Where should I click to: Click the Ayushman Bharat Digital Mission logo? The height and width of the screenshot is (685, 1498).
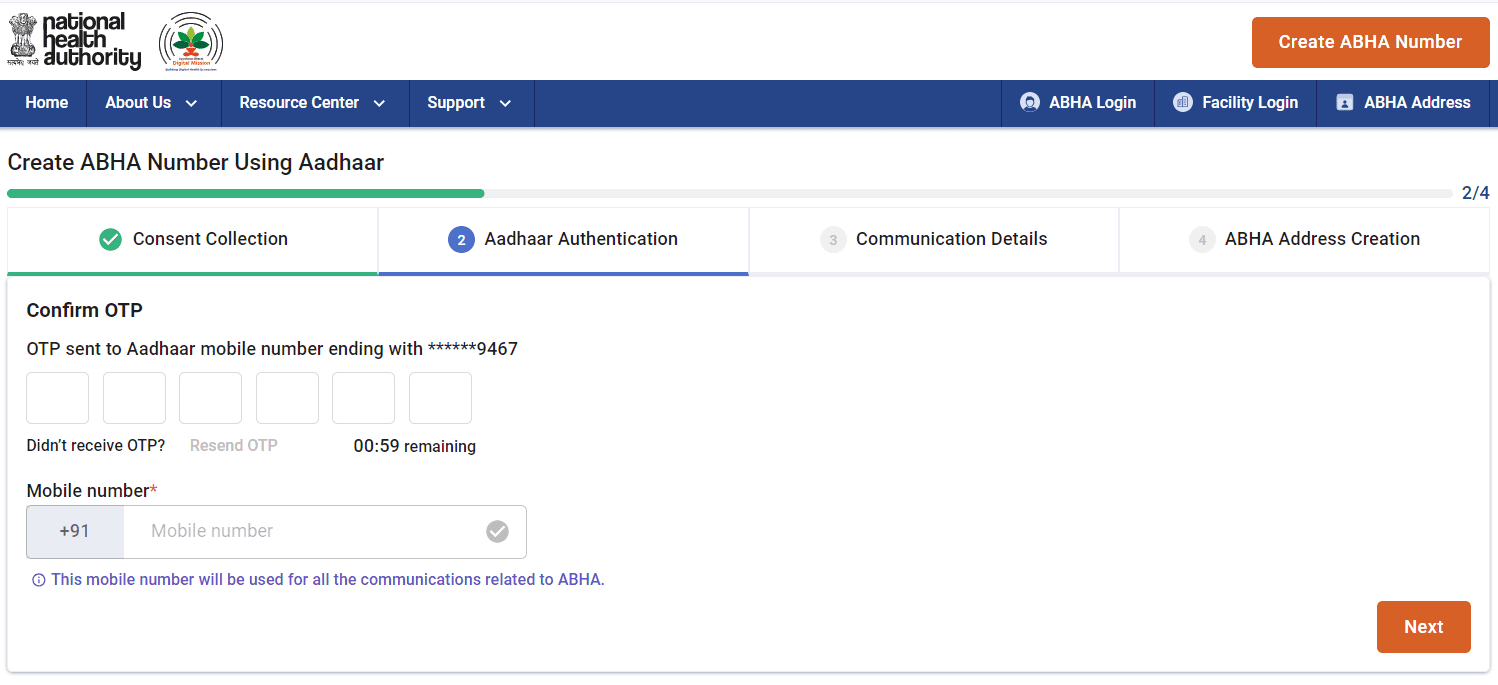point(191,41)
